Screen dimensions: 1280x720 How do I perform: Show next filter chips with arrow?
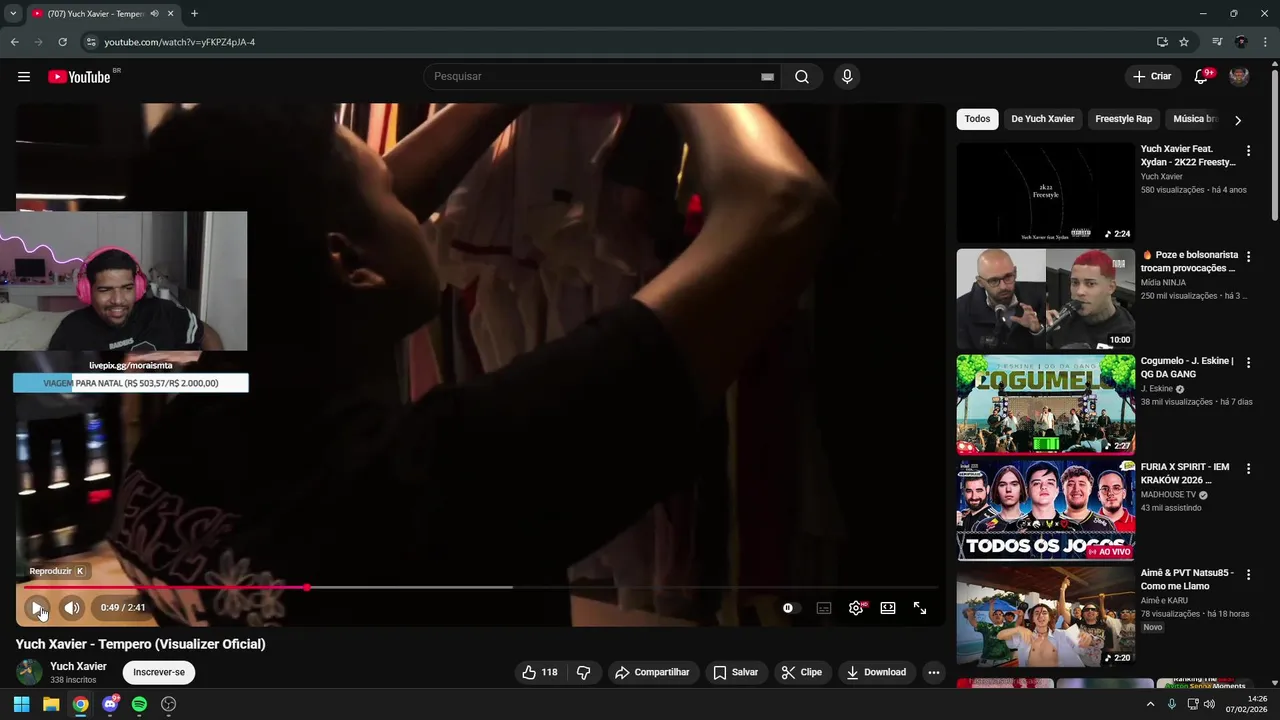click(1238, 120)
